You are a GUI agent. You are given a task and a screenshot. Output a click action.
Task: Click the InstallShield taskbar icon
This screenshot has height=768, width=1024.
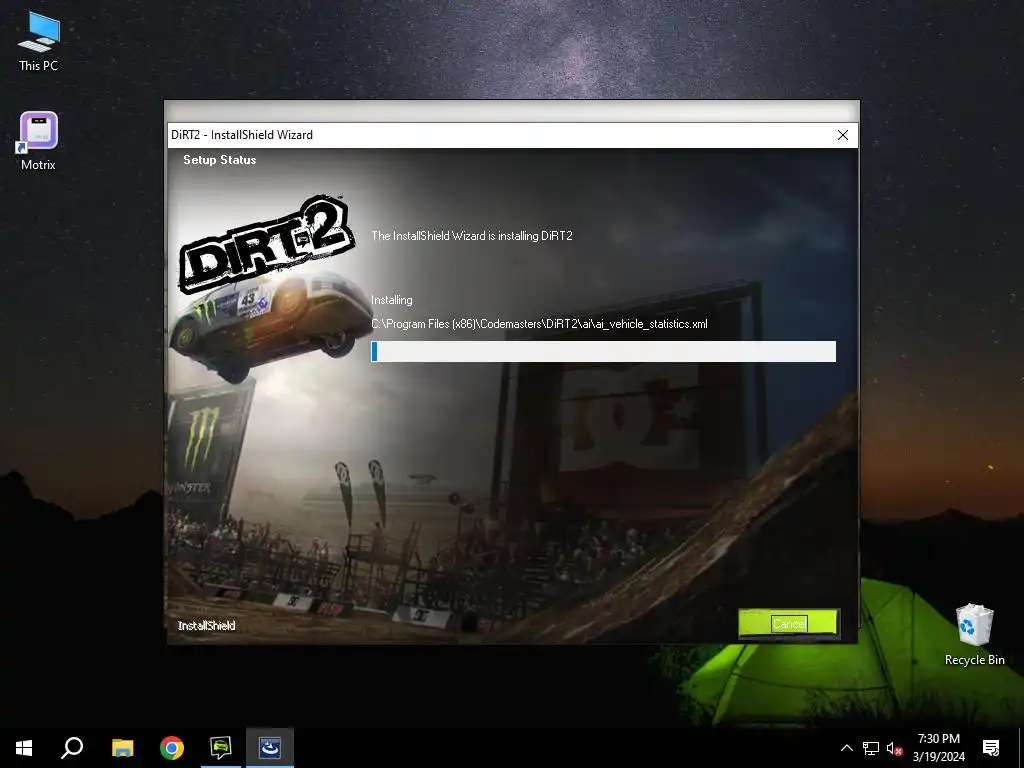click(270, 748)
